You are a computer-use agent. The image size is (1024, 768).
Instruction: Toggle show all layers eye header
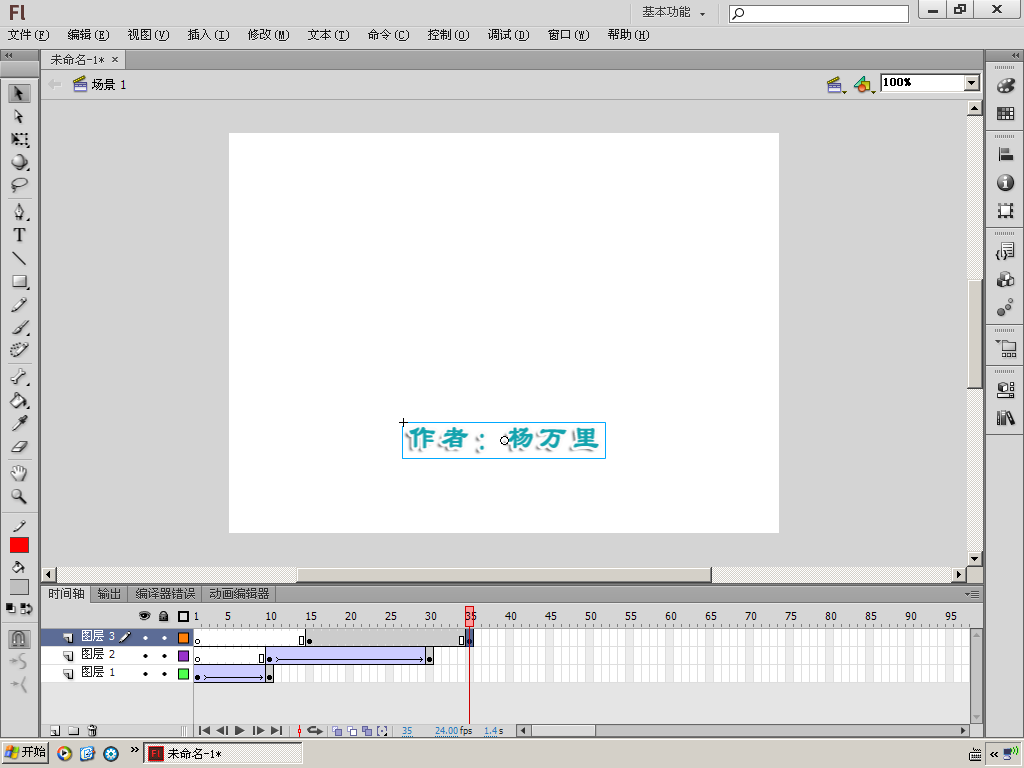(145, 616)
